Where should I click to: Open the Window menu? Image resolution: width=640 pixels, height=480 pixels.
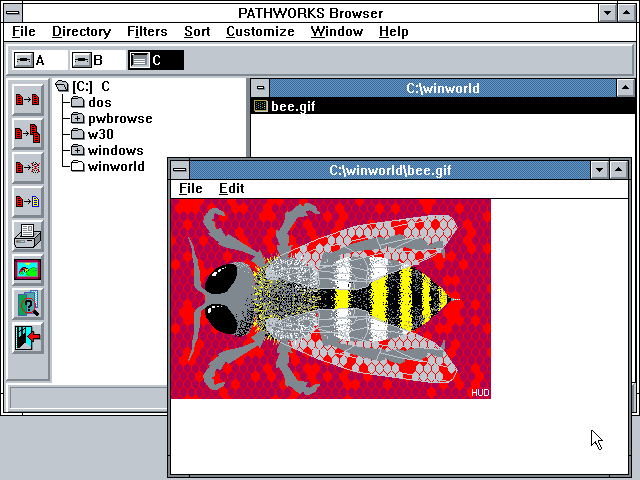(x=337, y=31)
